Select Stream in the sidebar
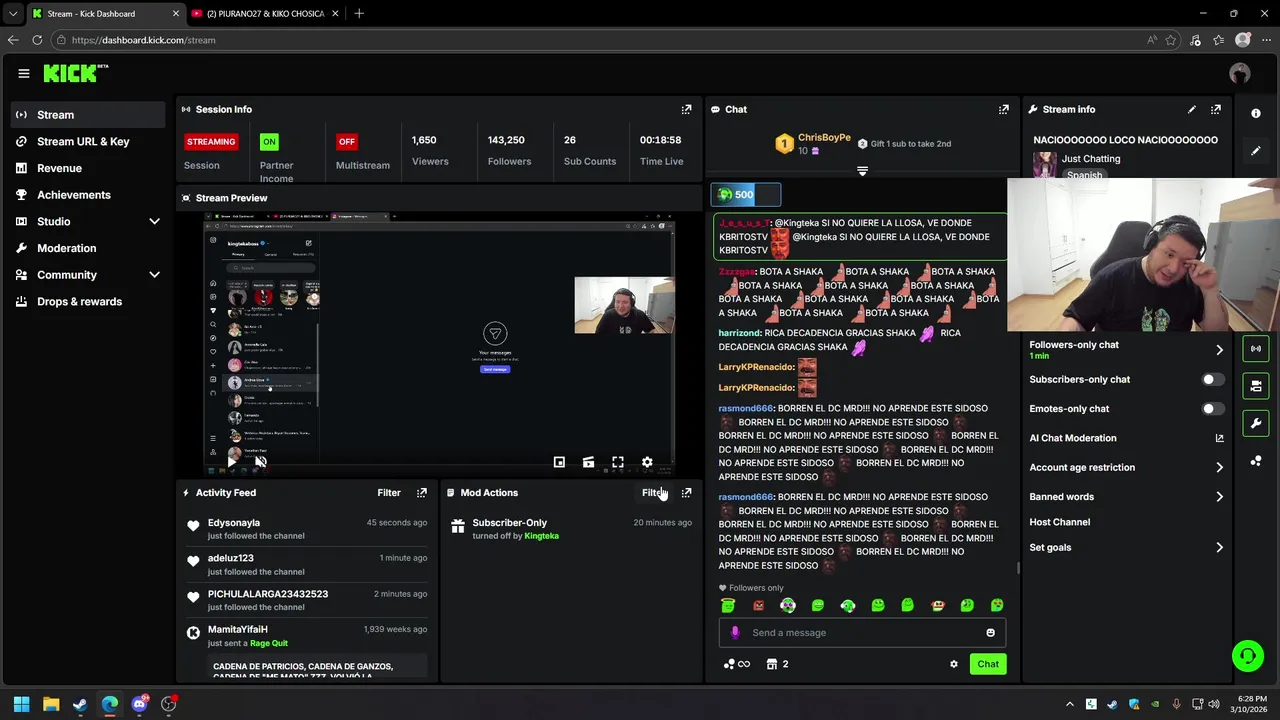Screen dimensions: 1280x720 coord(88,115)
